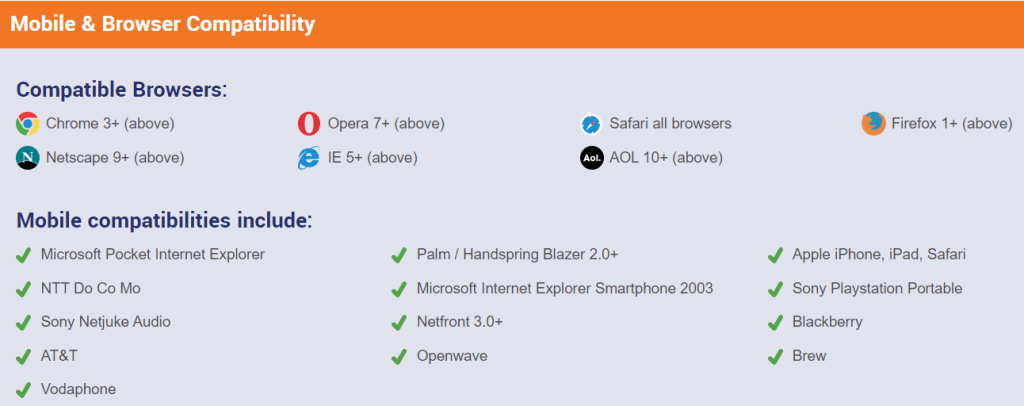Click the Compatible Browsers heading
This screenshot has width=1024, height=406.
point(121,89)
